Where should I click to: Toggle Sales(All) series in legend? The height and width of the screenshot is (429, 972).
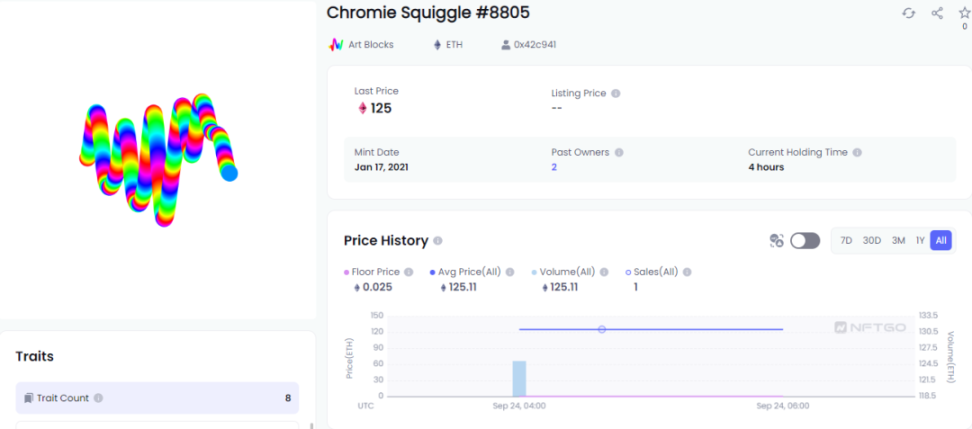coord(652,272)
